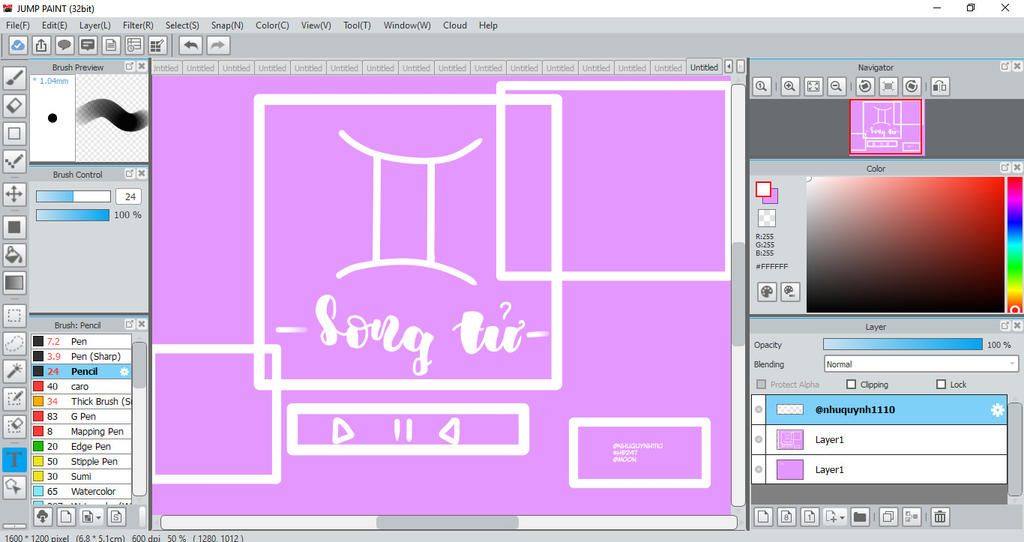Select the Lasso tool

click(14, 343)
